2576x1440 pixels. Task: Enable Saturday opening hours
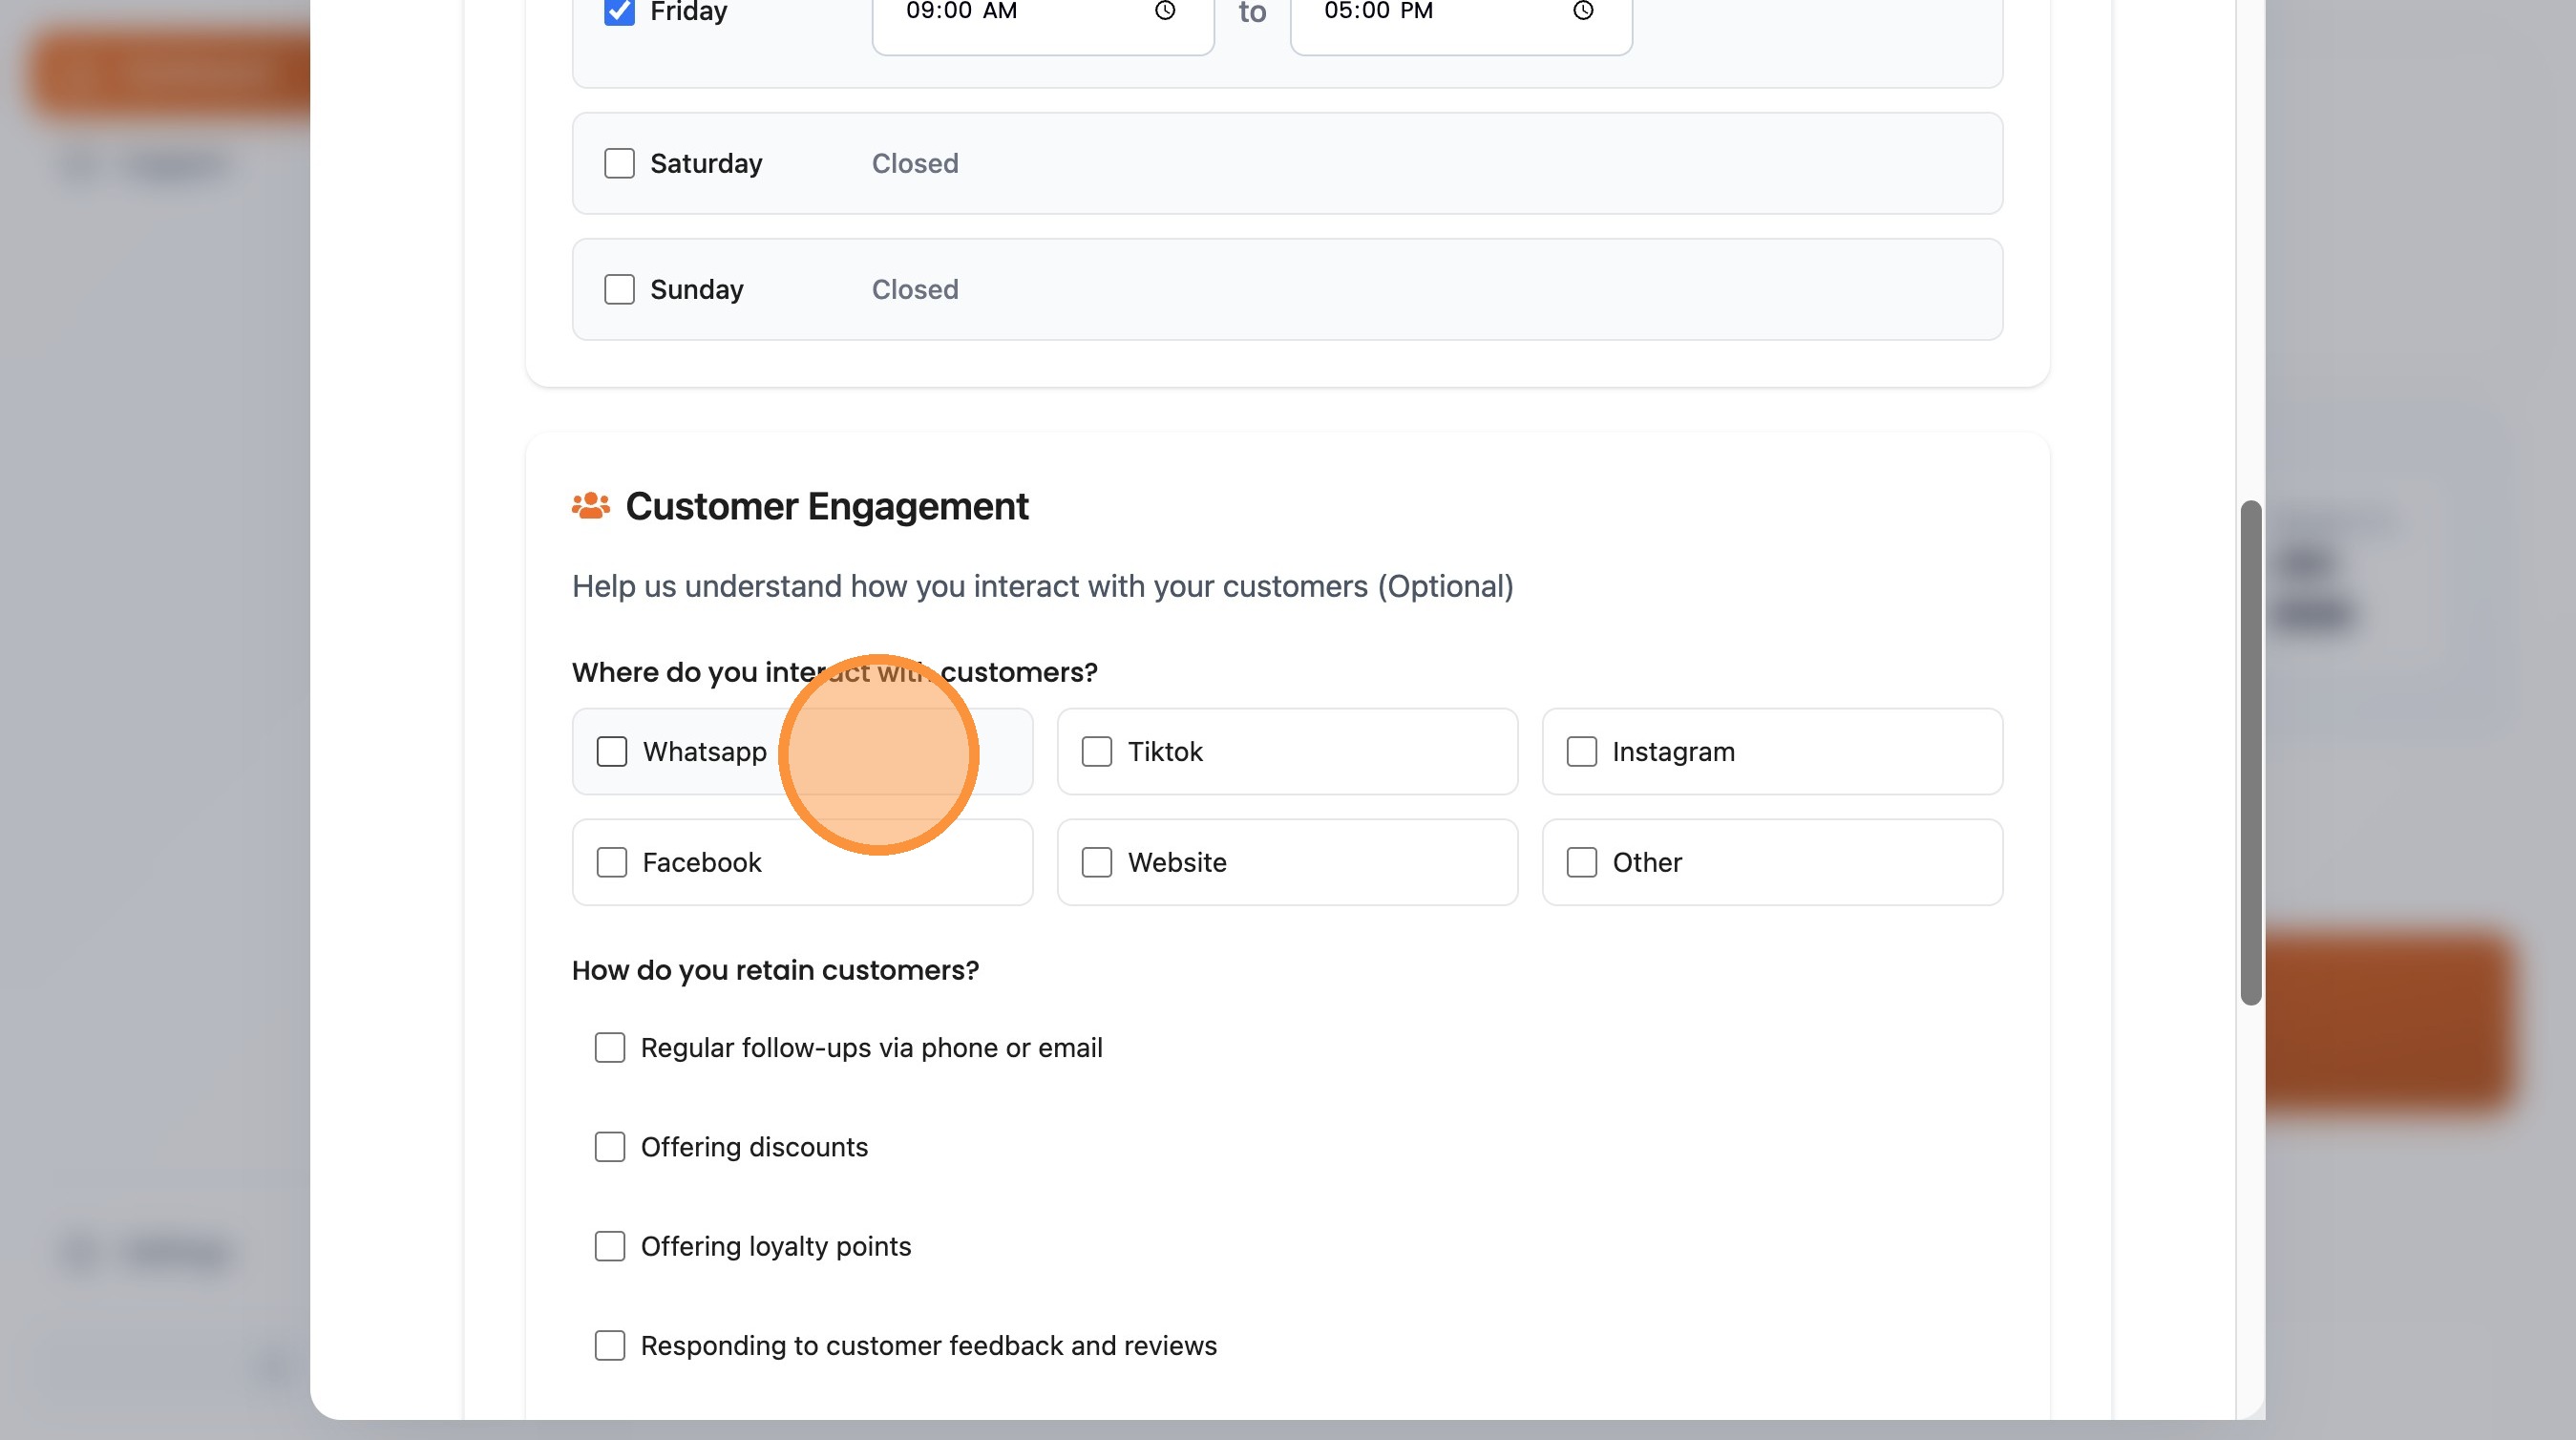click(x=618, y=163)
